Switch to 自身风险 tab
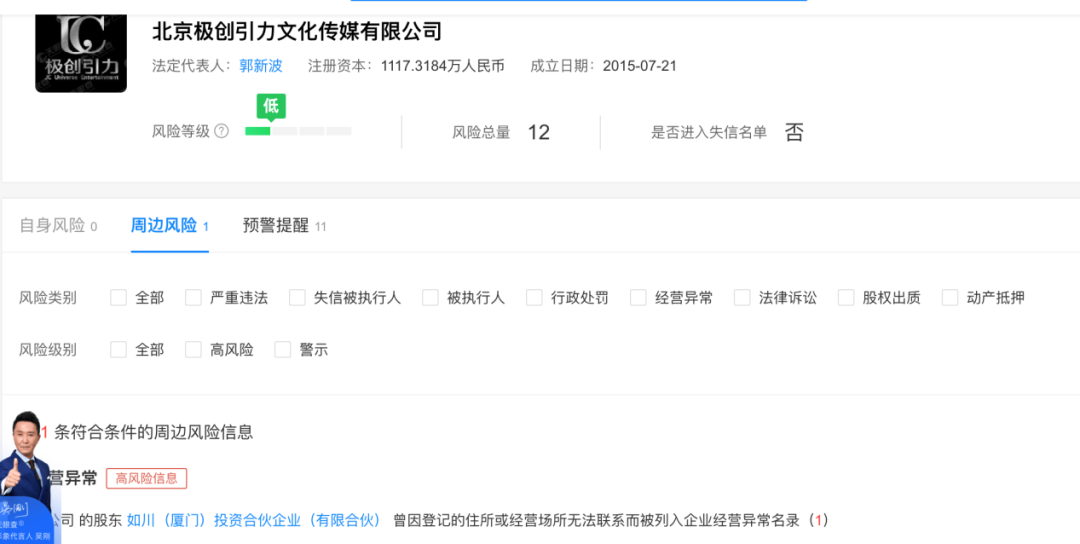This screenshot has width=1080, height=544. 59,225
